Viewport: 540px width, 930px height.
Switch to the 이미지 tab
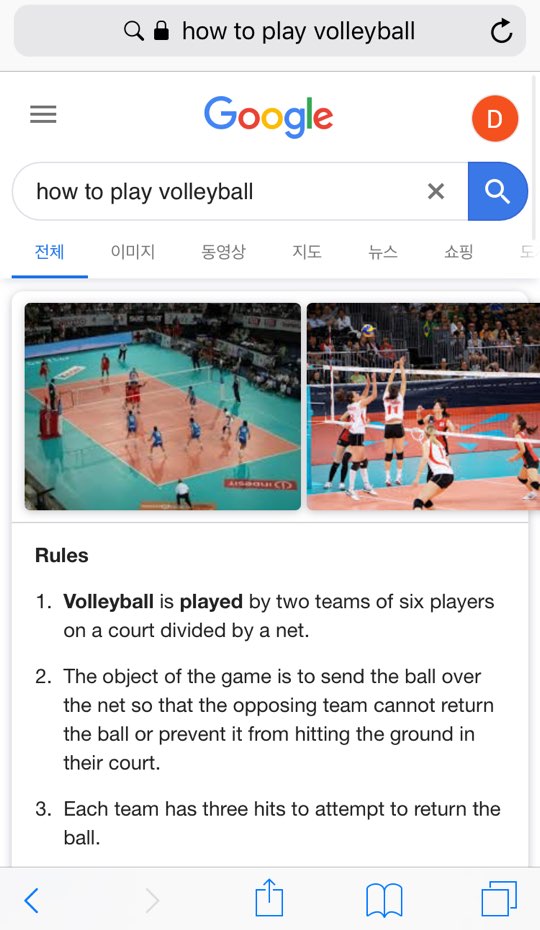pyautogui.click(x=133, y=251)
